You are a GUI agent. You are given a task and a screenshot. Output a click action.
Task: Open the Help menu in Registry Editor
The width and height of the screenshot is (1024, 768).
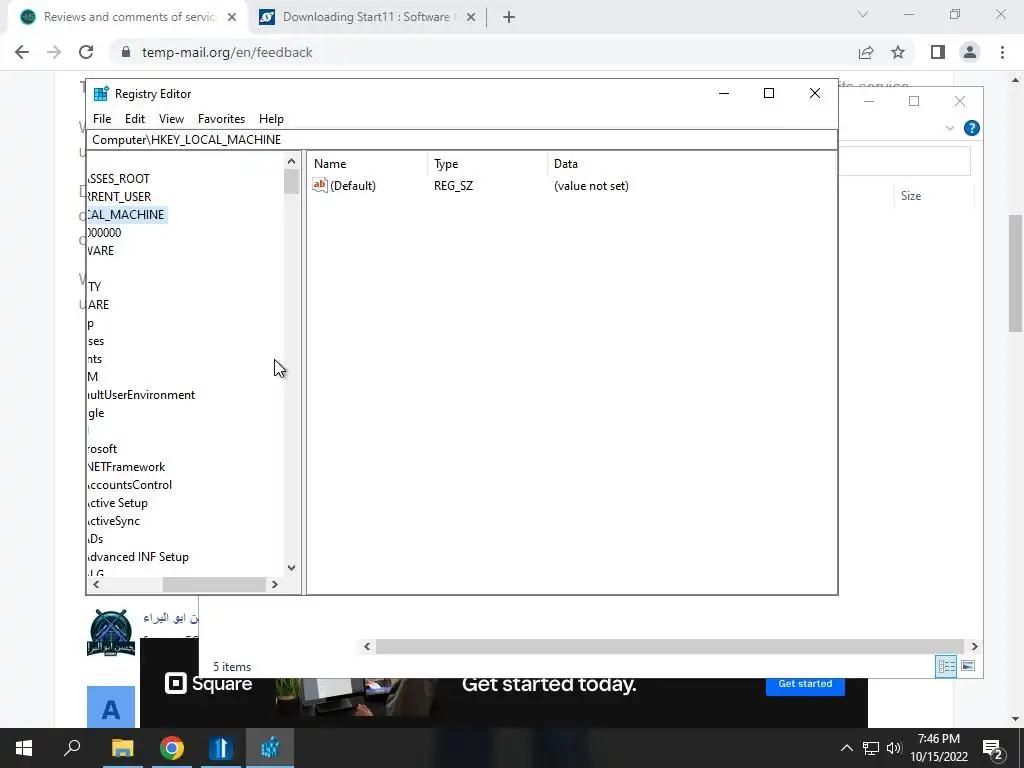coord(271,119)
